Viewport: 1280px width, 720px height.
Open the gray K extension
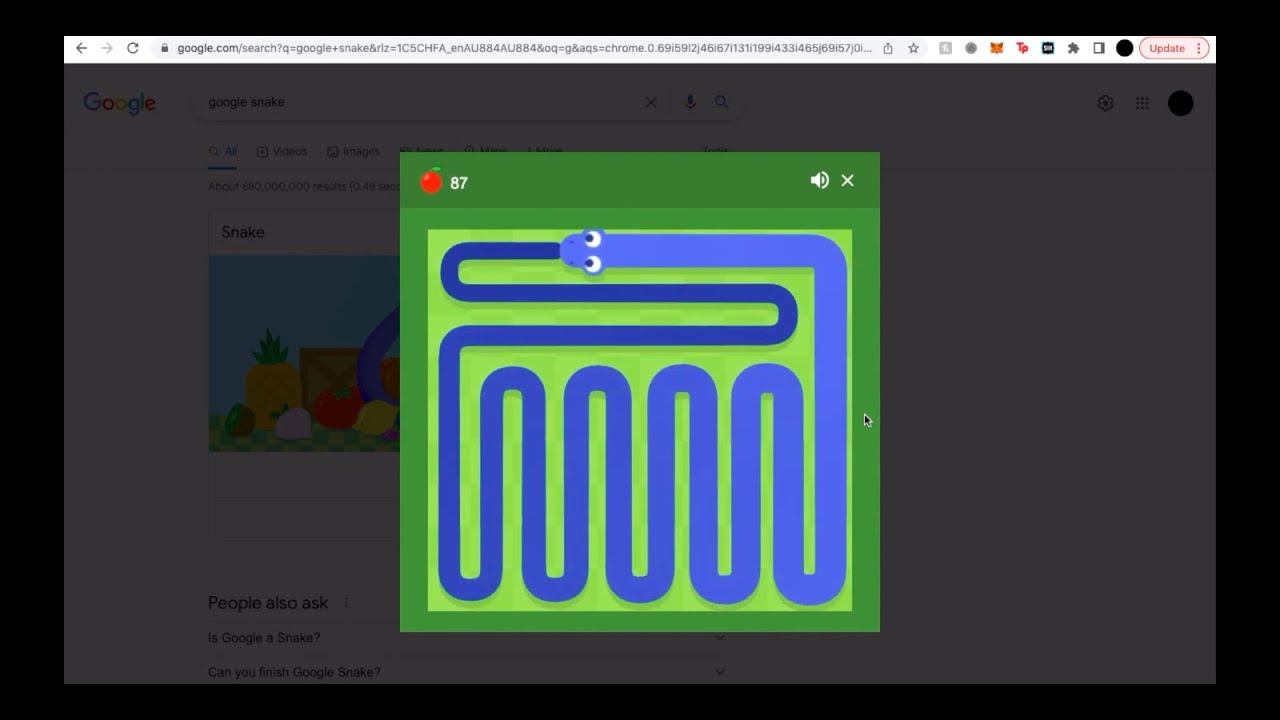[x=945, y=48]
